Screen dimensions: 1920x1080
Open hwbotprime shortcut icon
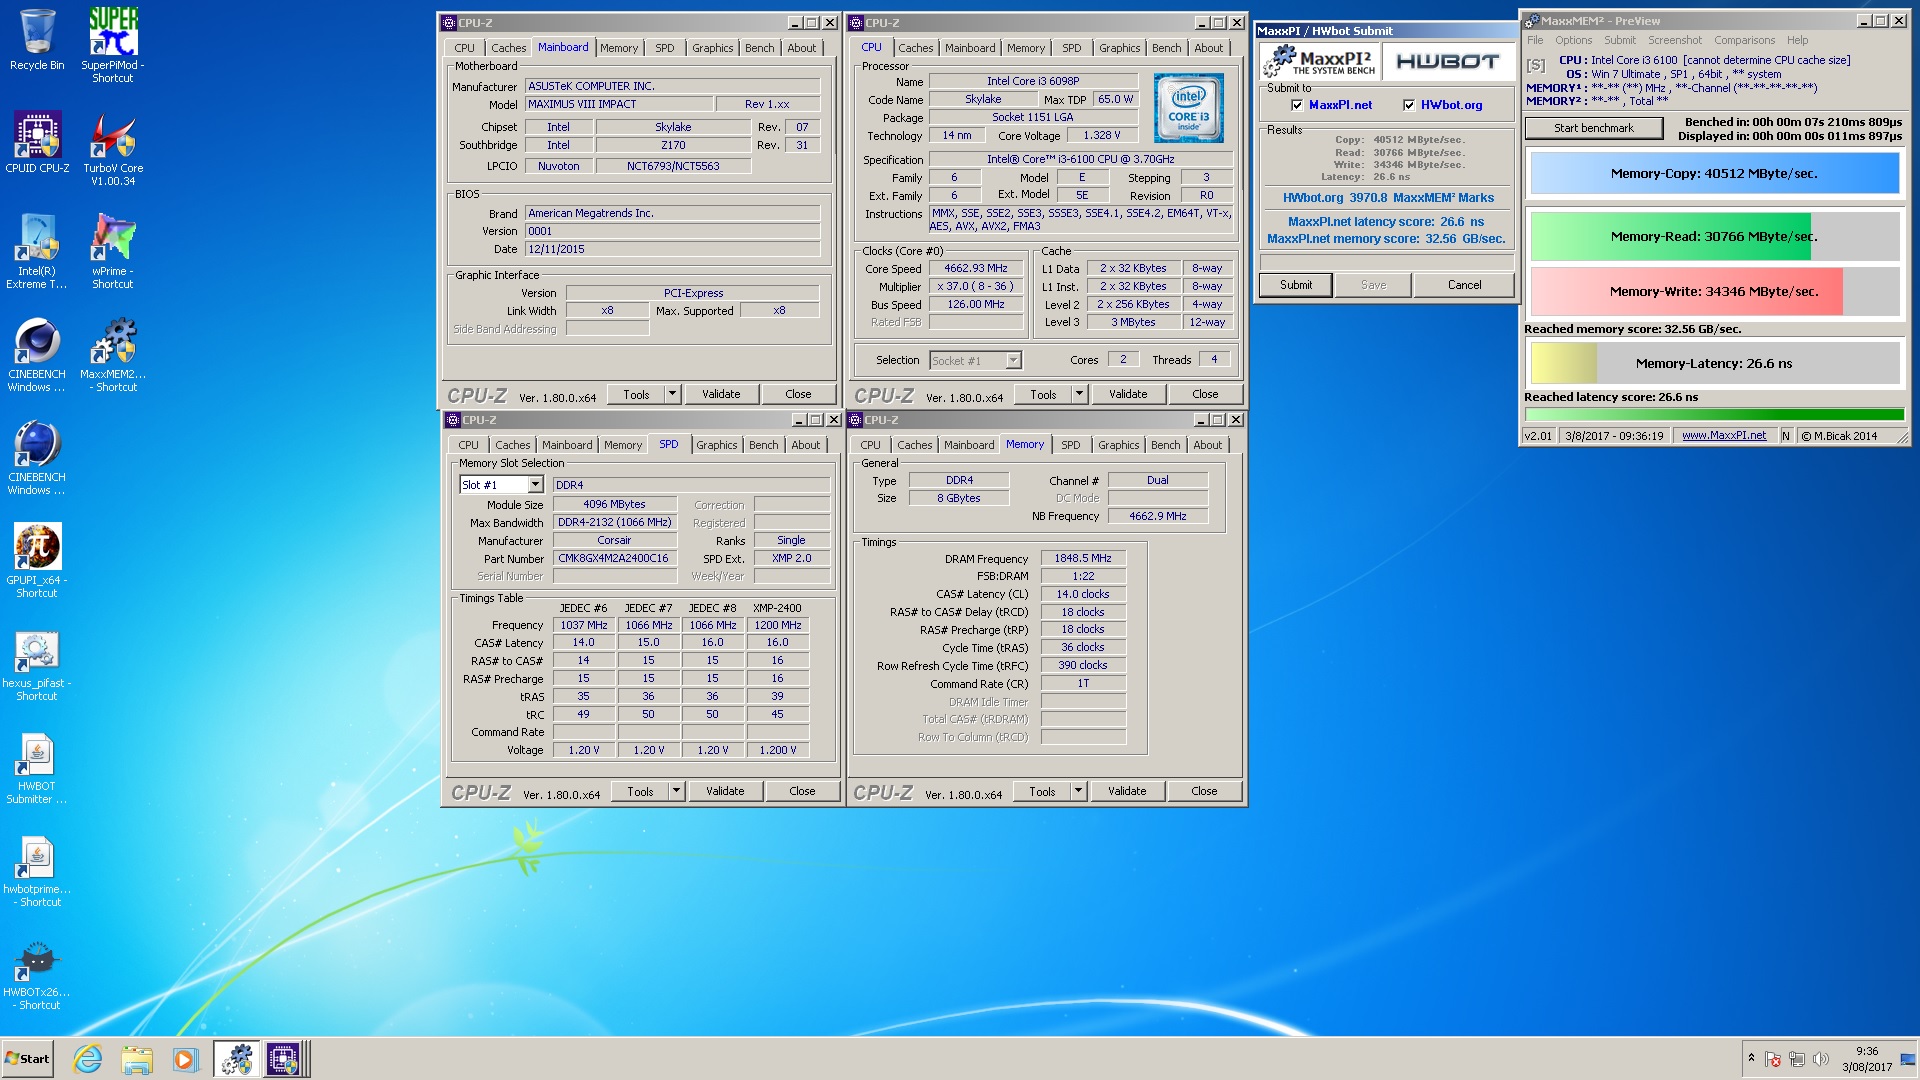pyautogui.click(x=37, y=869)
